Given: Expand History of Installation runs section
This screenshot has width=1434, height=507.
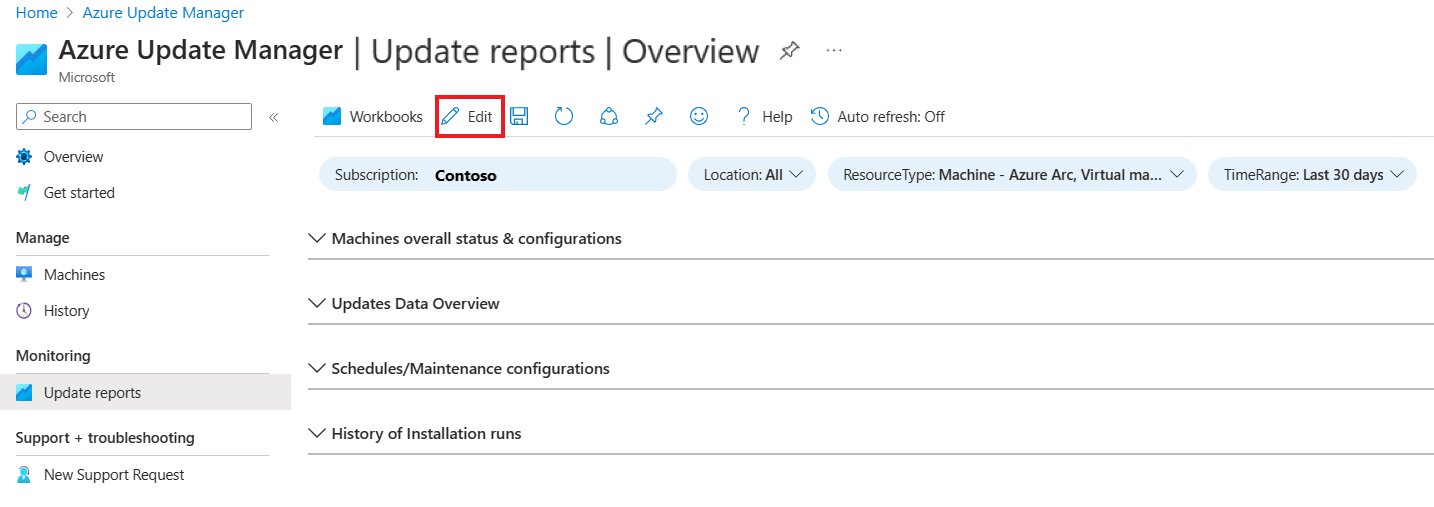Looking at the screenshot, I should (426, 434).
